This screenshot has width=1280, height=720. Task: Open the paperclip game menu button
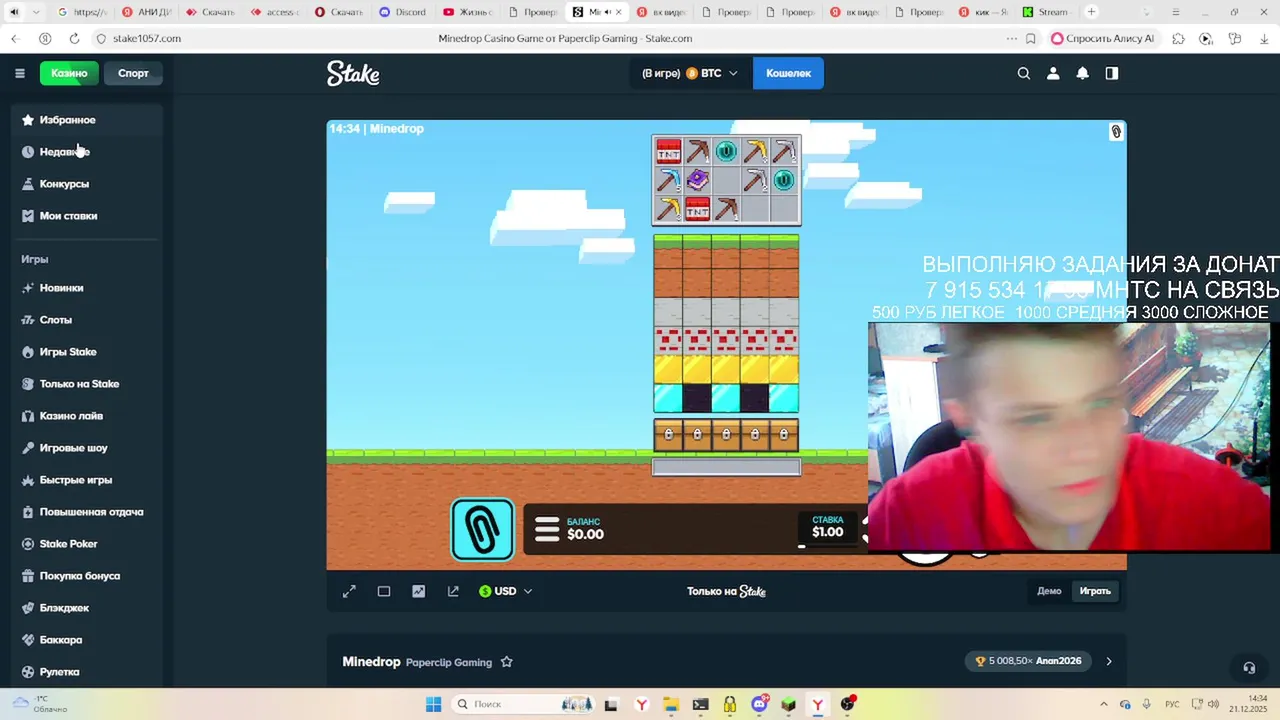[x=483, y=529]
